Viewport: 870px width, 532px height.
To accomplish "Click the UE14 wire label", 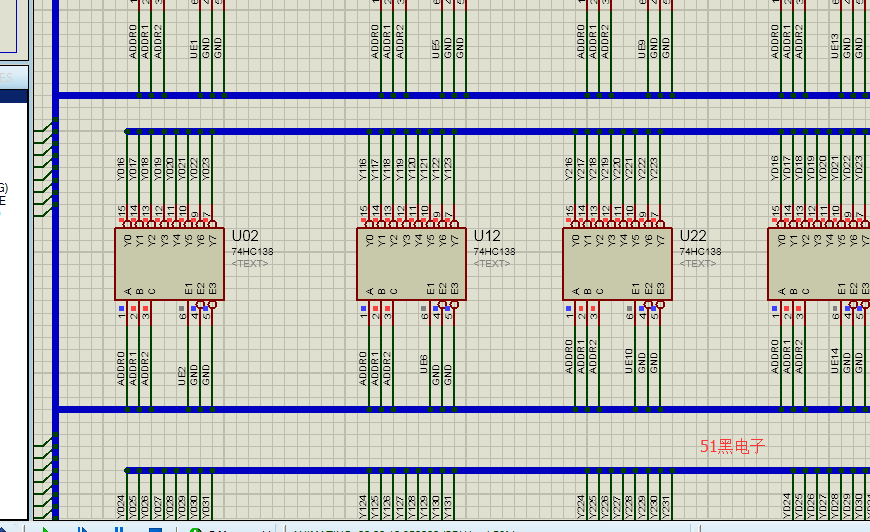I will tap(835, 361).
